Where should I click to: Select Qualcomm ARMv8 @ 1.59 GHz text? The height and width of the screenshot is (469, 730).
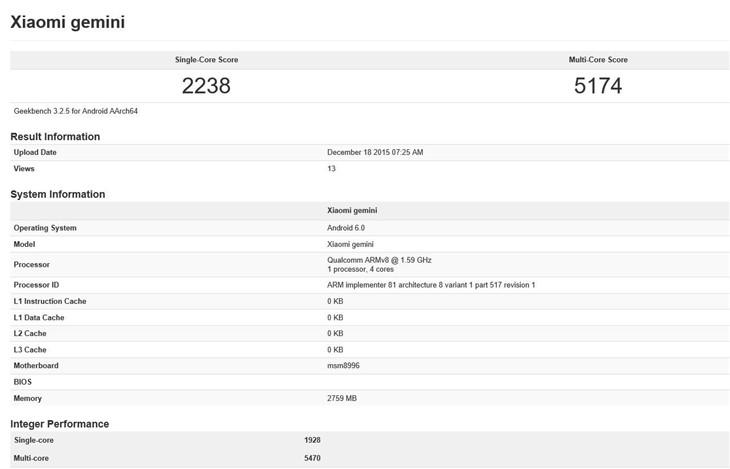pyautogui.click(x=379, y=260)
